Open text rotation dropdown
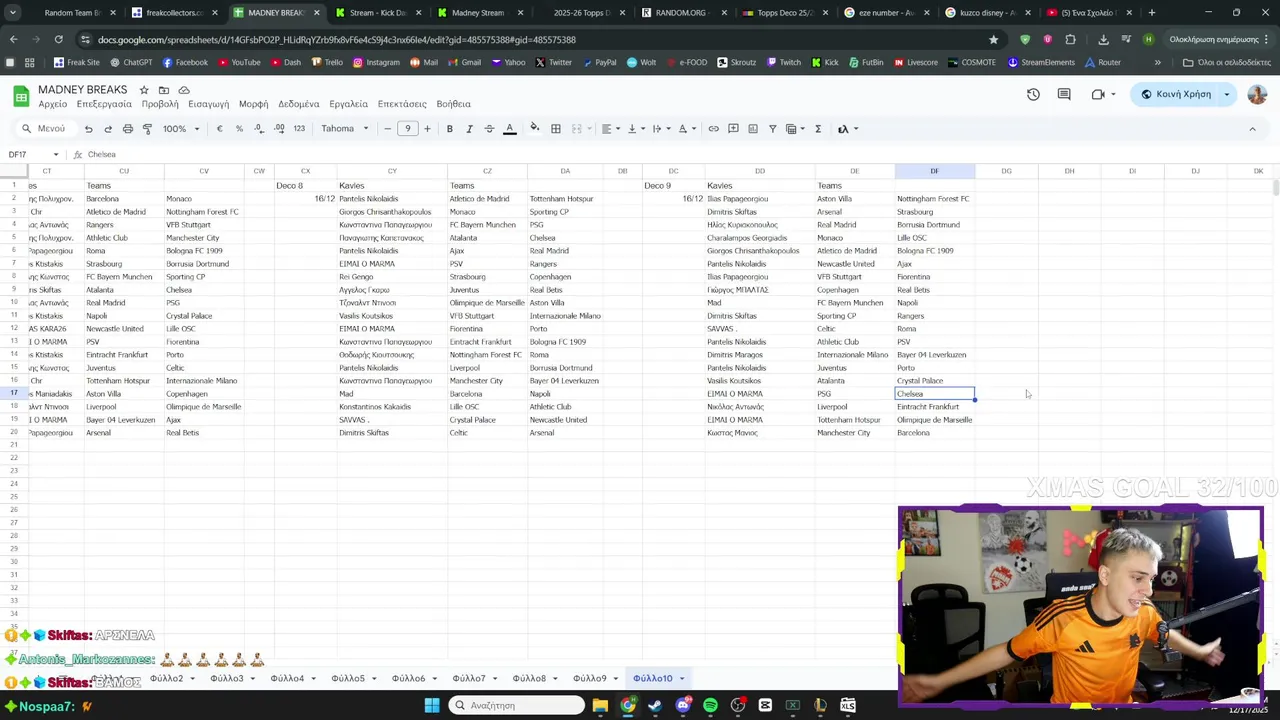The image size is (1280, 720). [x=687, y=129]
